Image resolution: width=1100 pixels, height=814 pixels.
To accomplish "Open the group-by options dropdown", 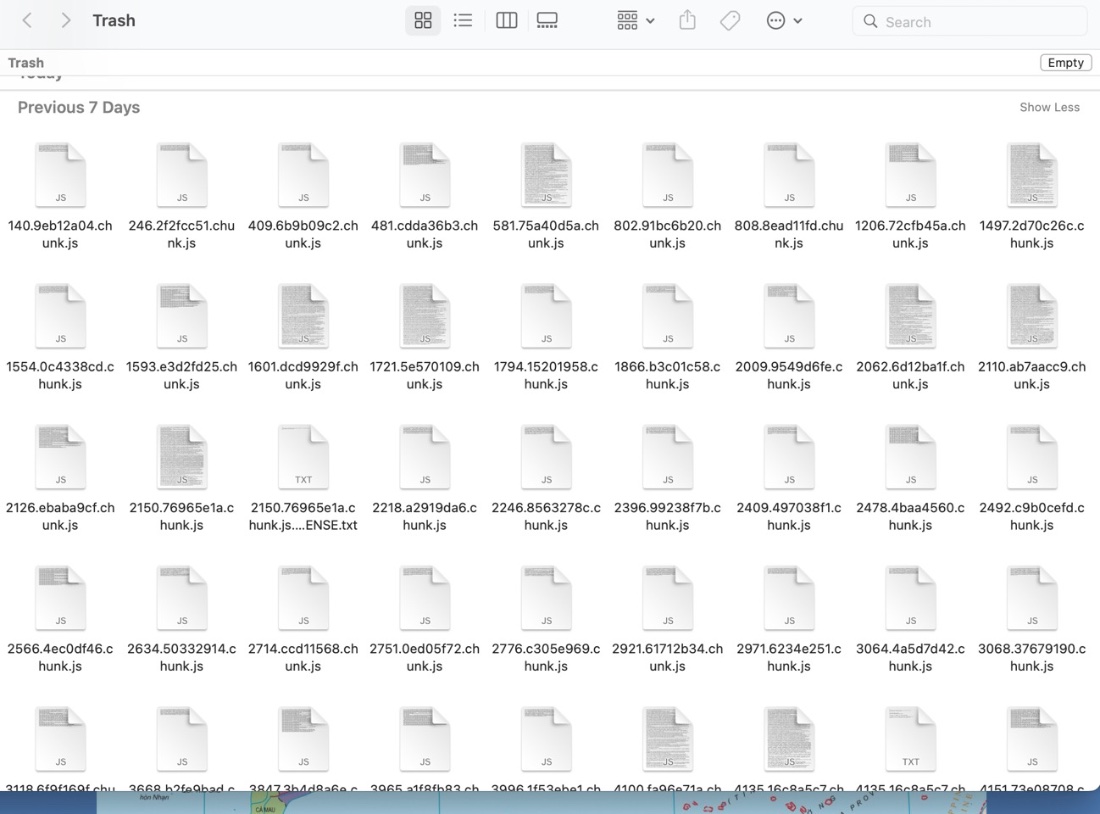I will [x=635, y=21].
